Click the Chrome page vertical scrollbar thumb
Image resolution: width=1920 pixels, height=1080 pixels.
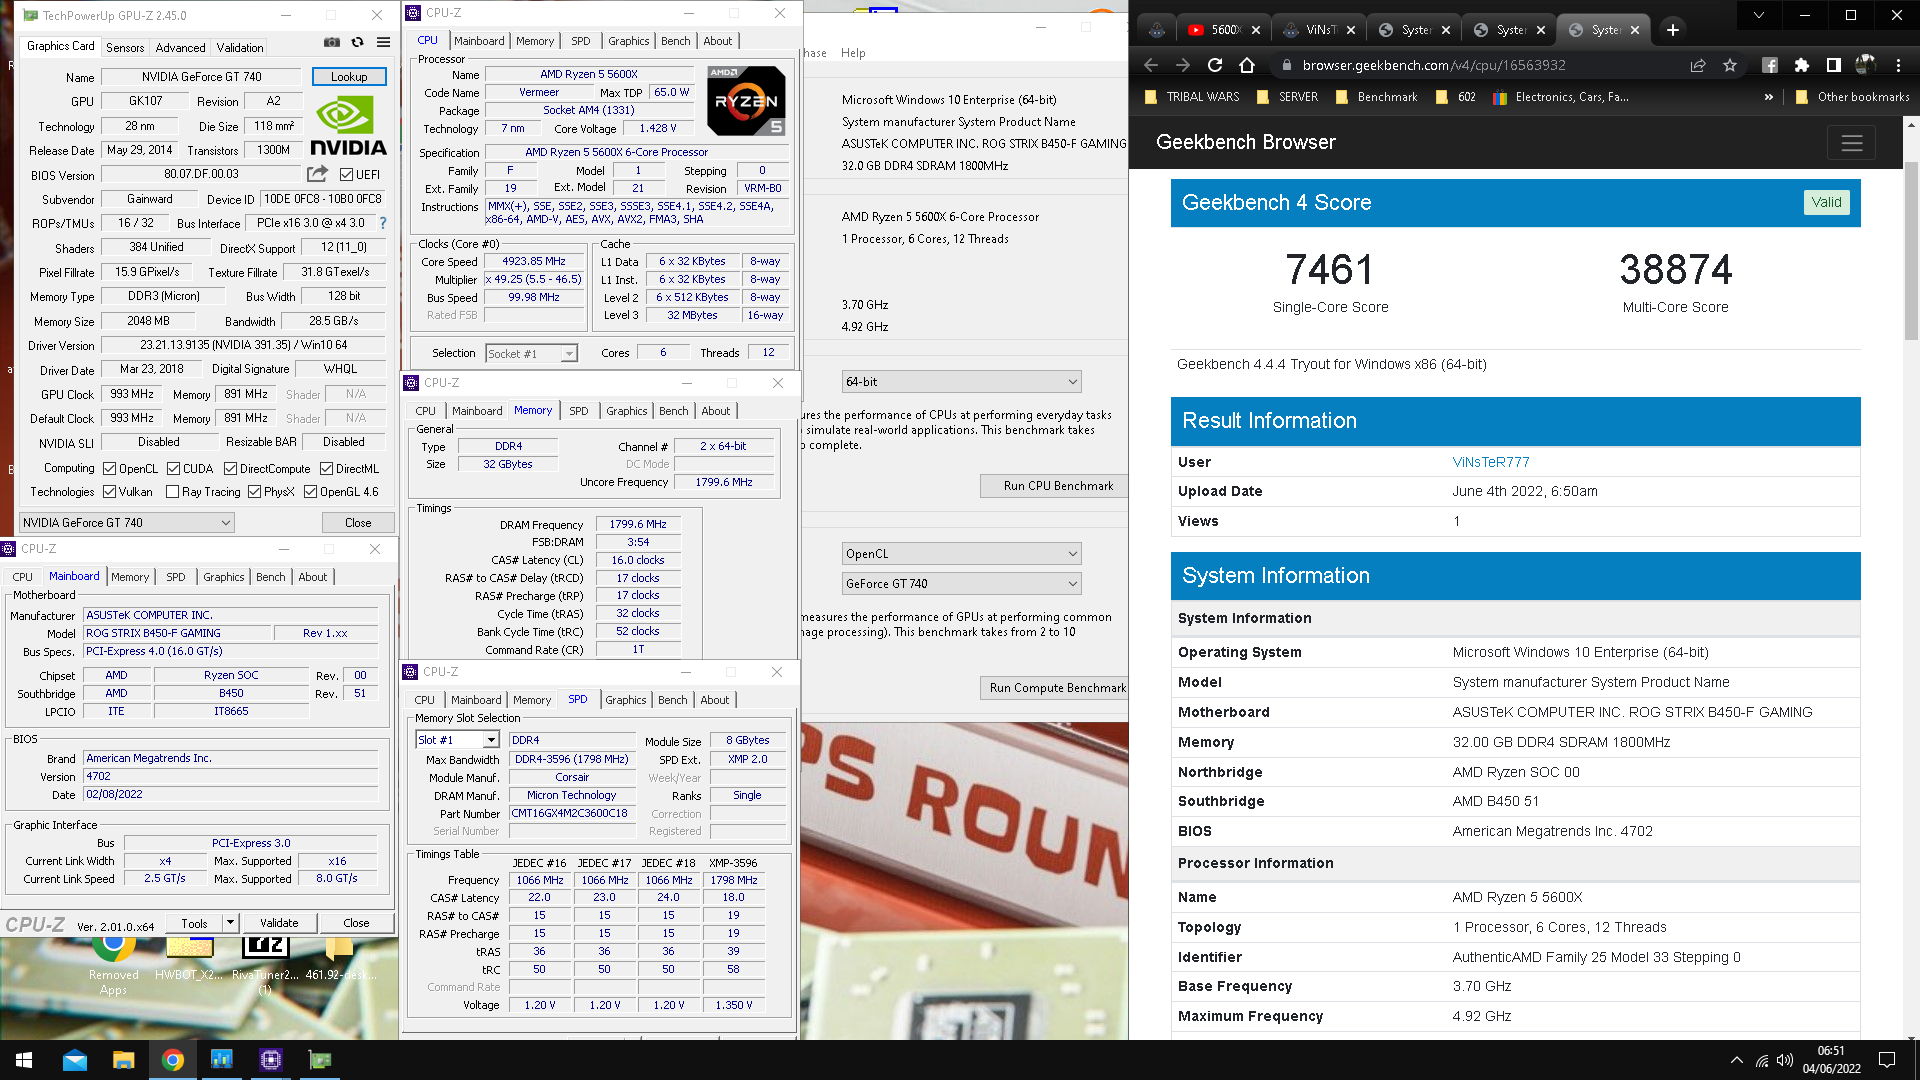point(1911,250)
